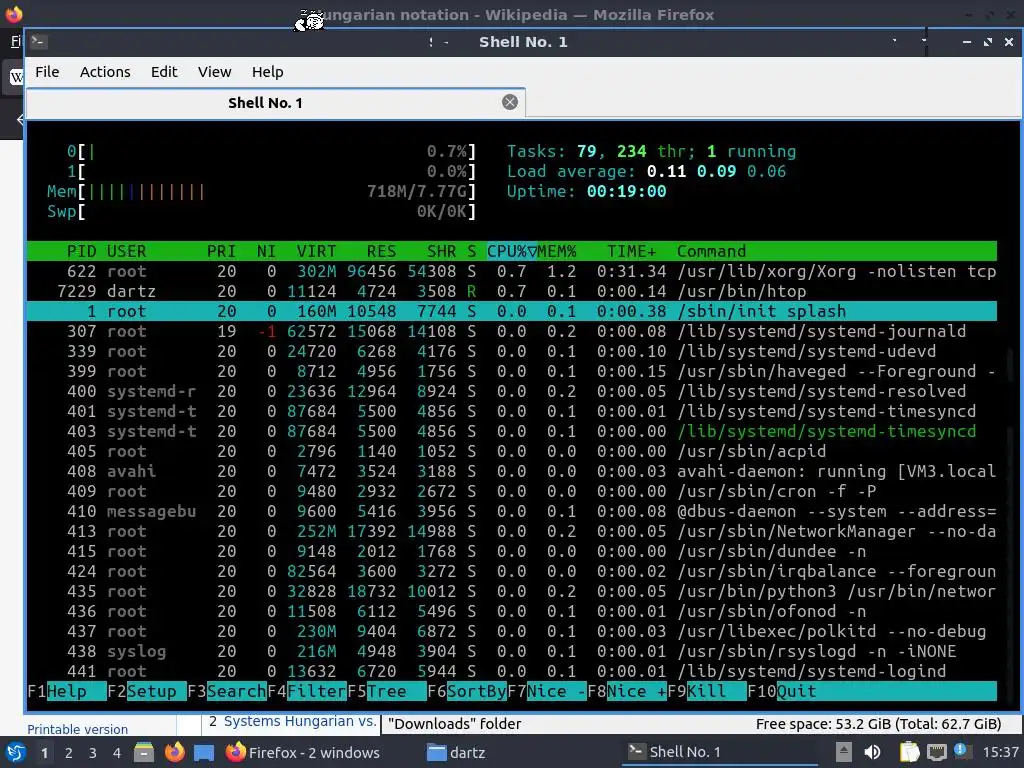The height and width of the screenshot is (768, 1024).
Task: Select the acpid process row
Action: pyautogui.click(x=512, y=451)
